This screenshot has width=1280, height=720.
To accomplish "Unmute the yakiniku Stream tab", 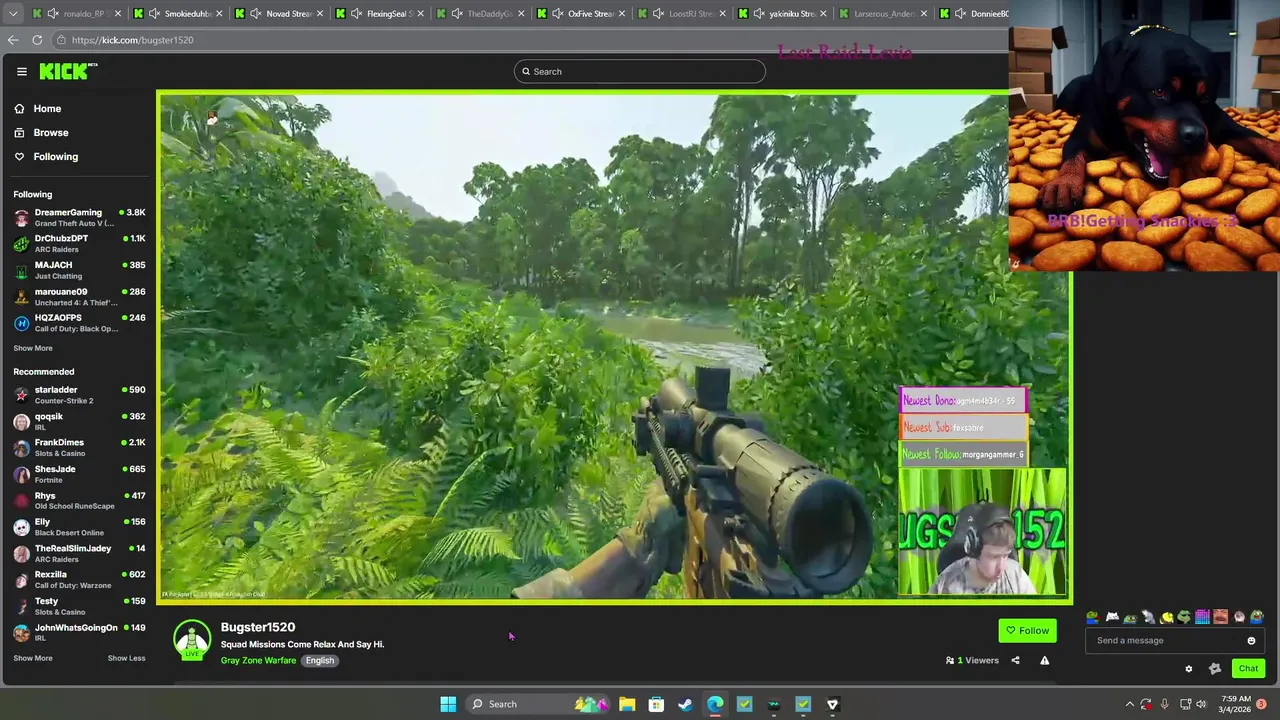I will pyautogui.click(x=759, y=13).
